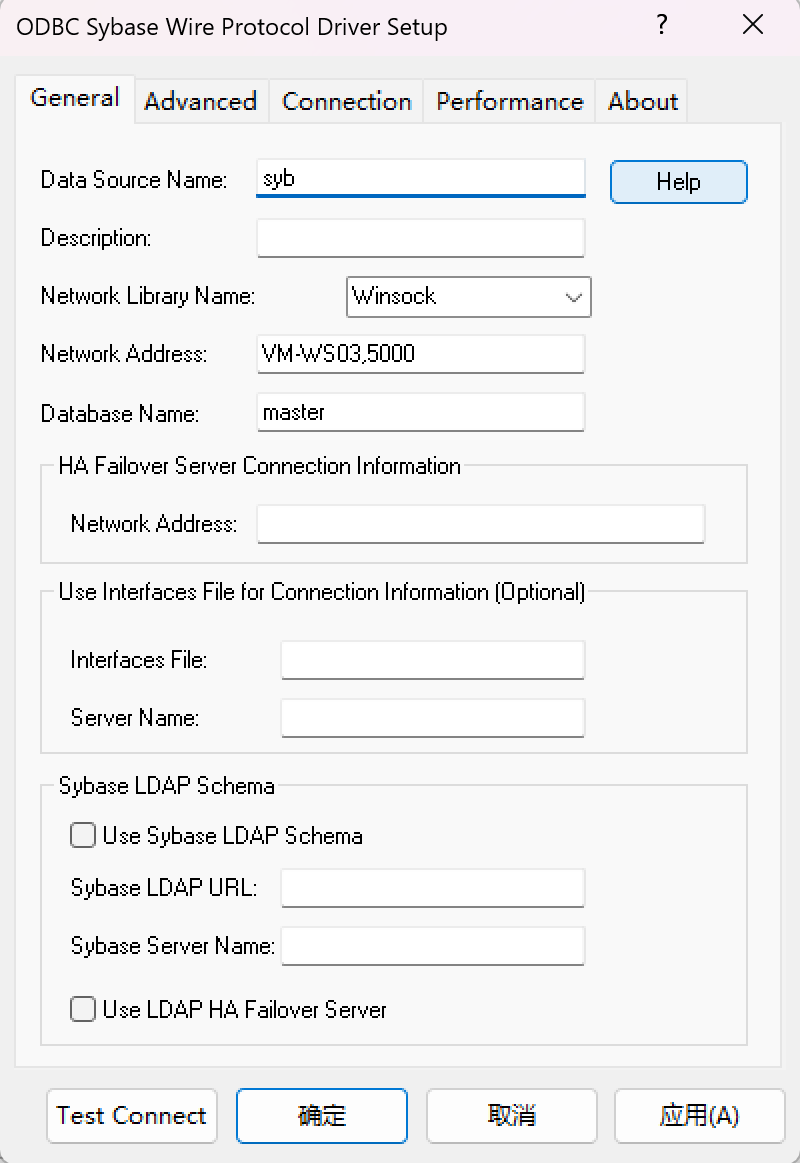This screenshot has width=800, height=1163.
Task: Click the Interfaces File label
Action: [x=139, y=659]
